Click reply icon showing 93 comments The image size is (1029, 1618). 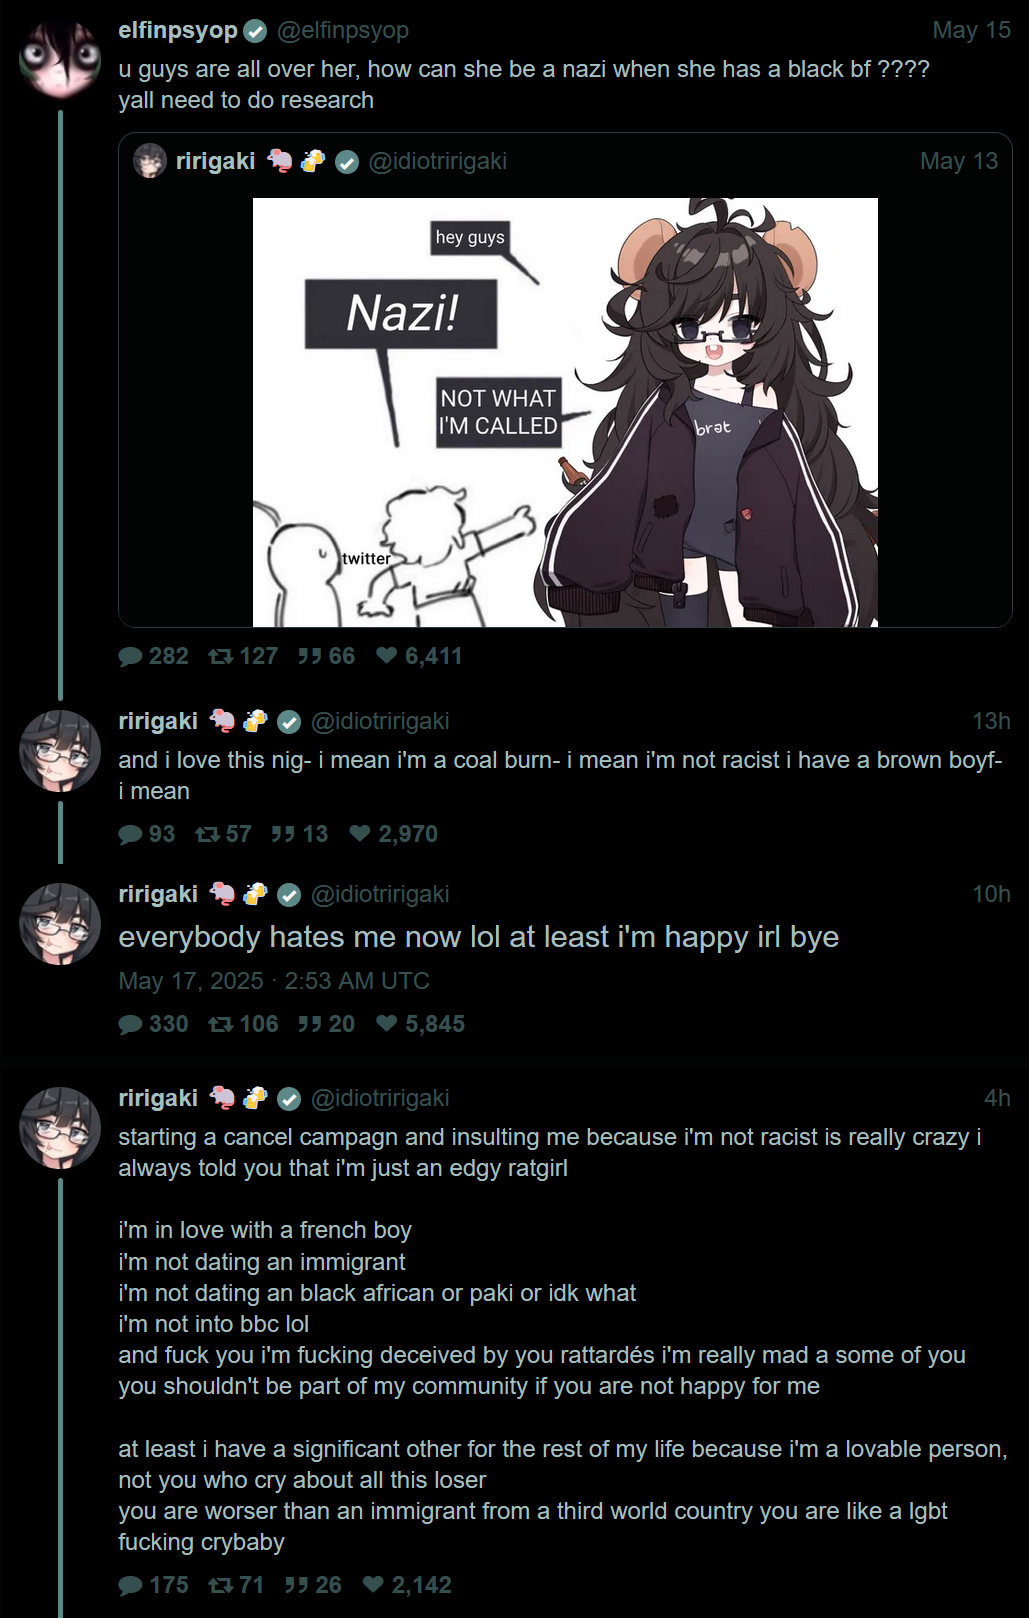(131, 834)
